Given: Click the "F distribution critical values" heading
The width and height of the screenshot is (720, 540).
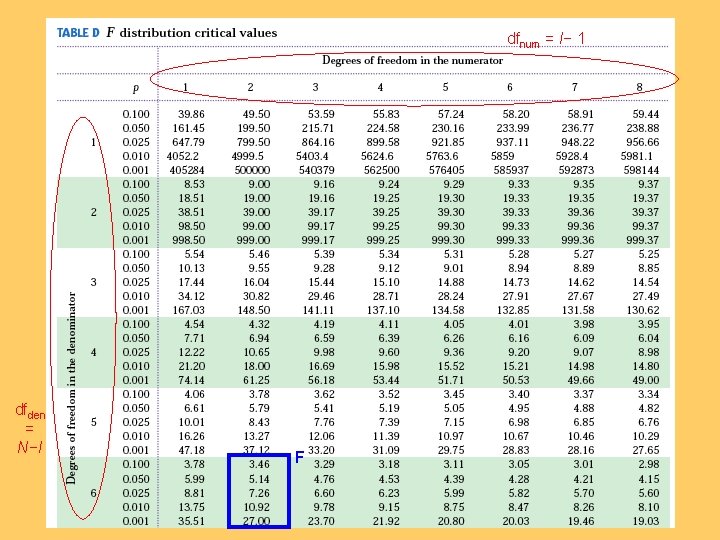Looking at the screenshot, I should click(191, 33).
